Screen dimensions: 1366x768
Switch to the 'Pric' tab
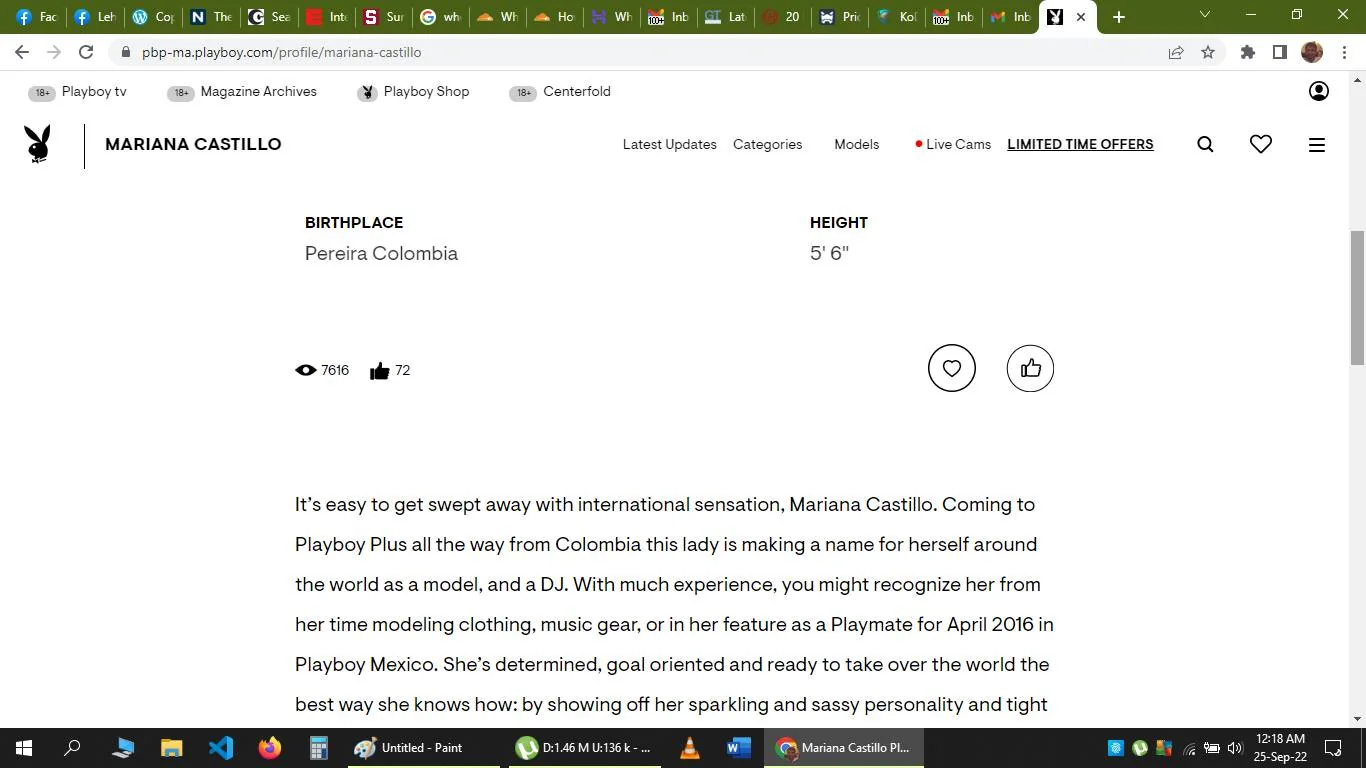(x=839, y=17)
